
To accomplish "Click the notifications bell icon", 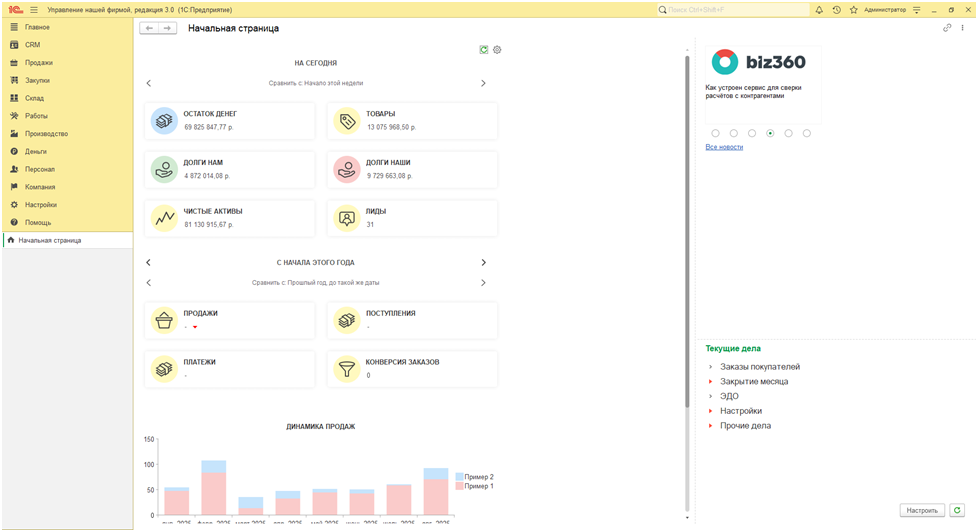I will (x=819, y=9).
